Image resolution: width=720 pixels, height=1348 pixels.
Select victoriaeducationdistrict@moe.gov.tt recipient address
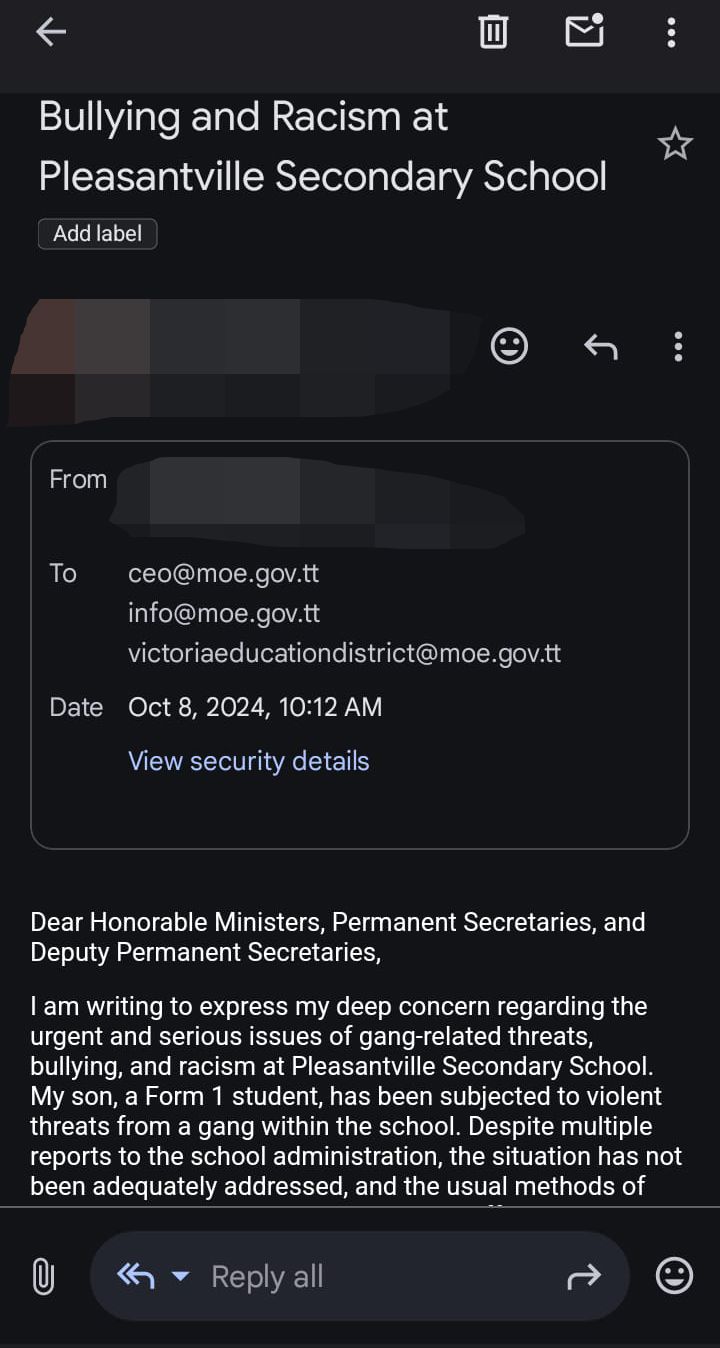[x=344, y=654]
